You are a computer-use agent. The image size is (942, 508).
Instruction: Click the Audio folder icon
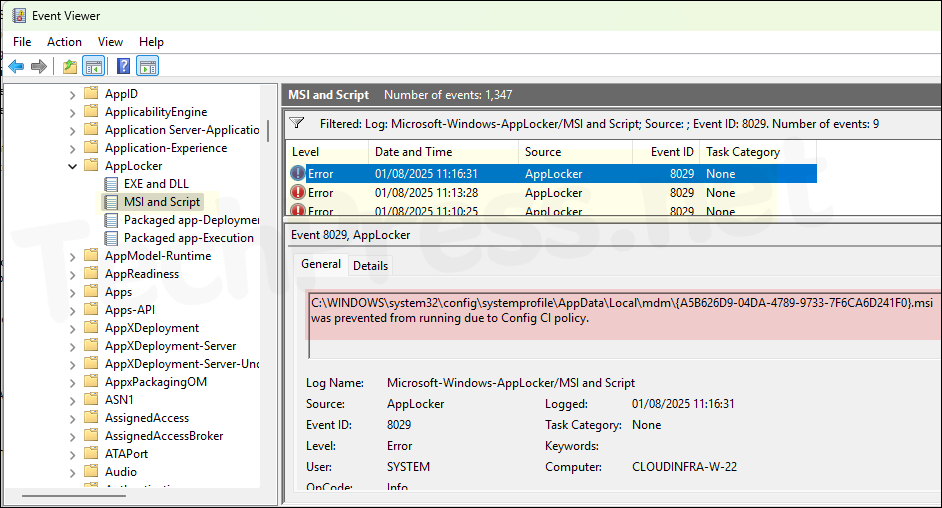pos(91,471)
